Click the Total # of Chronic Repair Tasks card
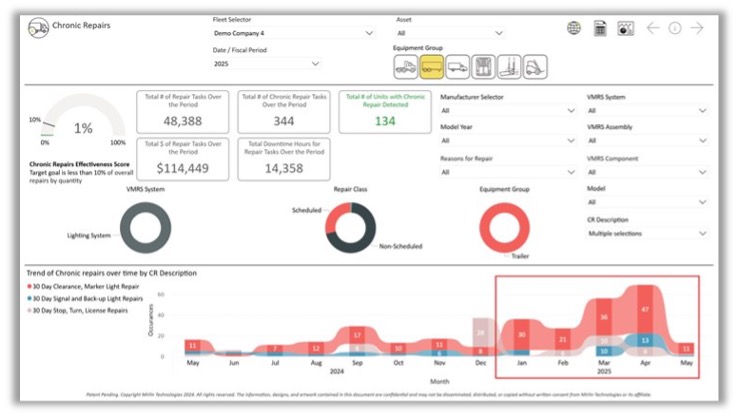Image resolution: width=739 pixels, height=418 pixels. coord(284,111)
